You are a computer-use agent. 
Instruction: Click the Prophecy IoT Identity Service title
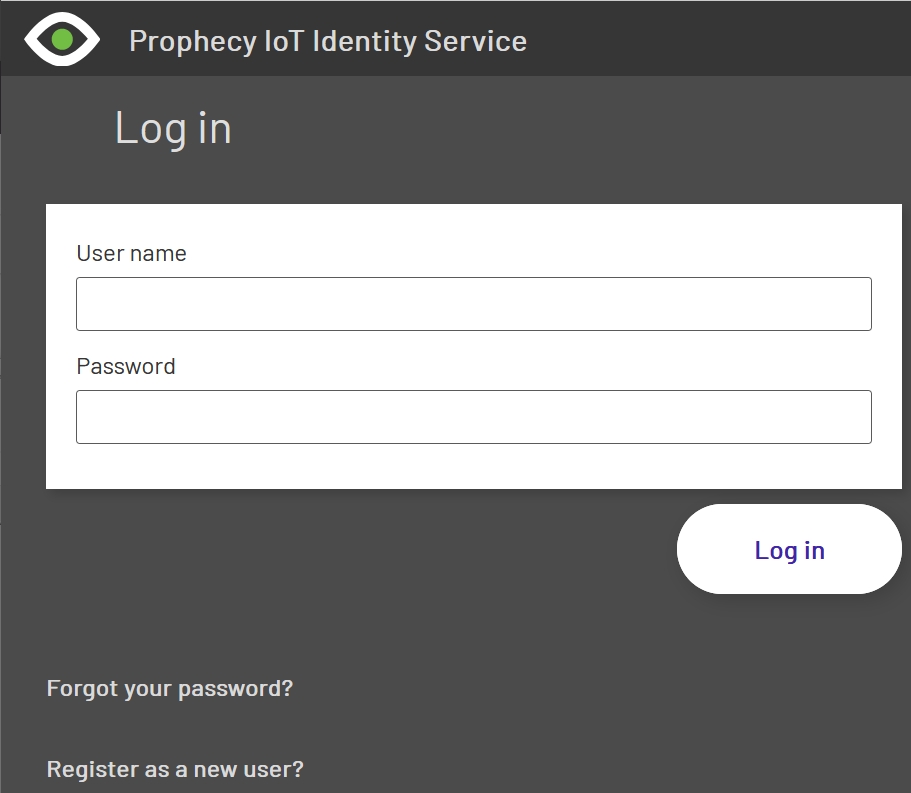coord(326,41)
